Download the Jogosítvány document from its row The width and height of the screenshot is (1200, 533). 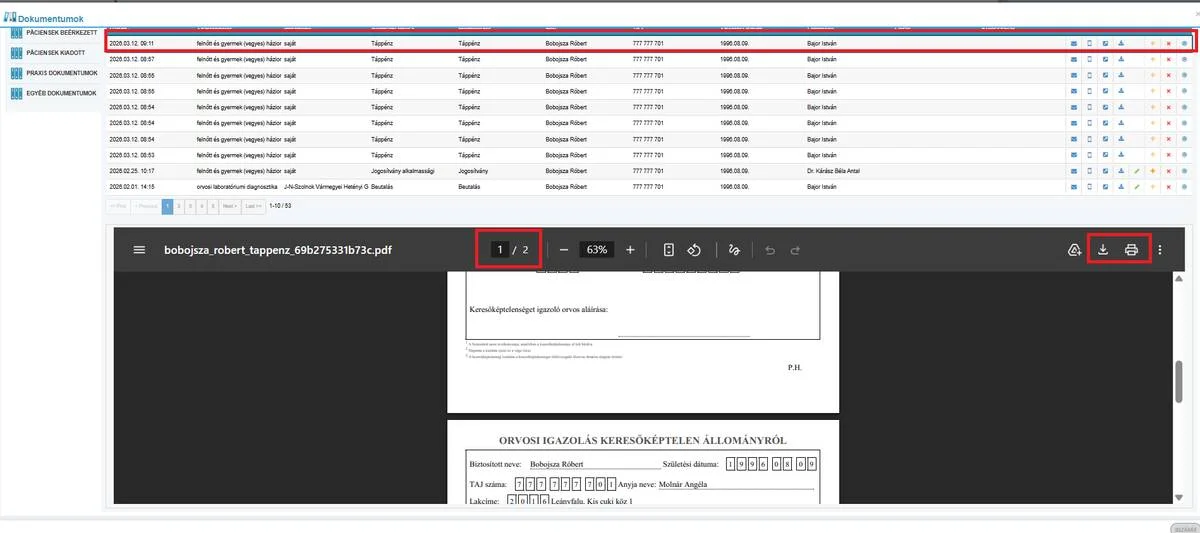(1121, 171)
